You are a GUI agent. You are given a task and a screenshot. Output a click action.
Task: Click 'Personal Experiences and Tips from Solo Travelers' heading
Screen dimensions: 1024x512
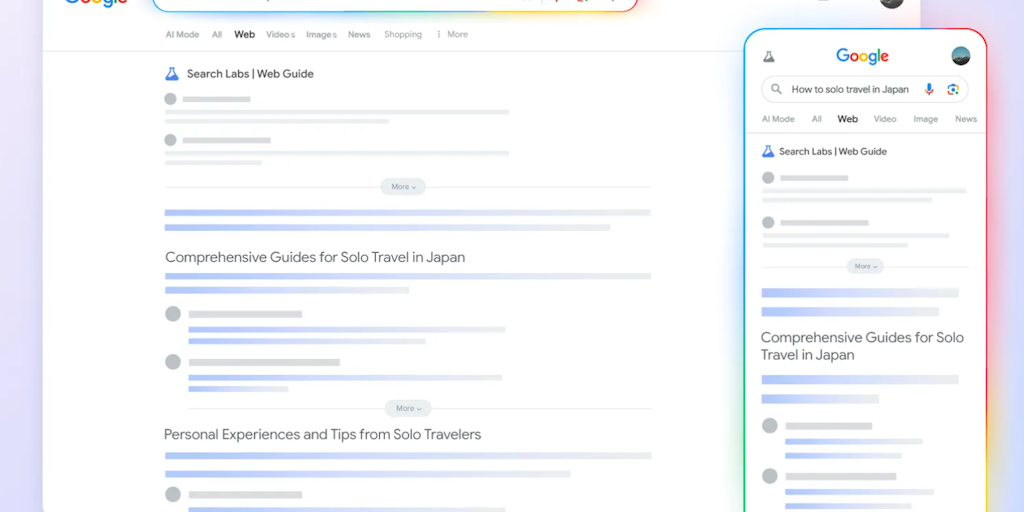coord(323,434)
